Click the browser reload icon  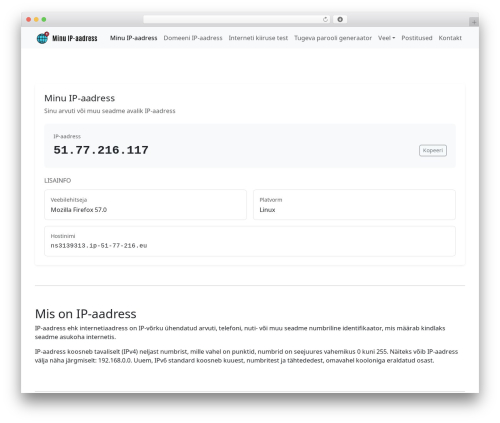pyautogui.click(x=325, y=19)
